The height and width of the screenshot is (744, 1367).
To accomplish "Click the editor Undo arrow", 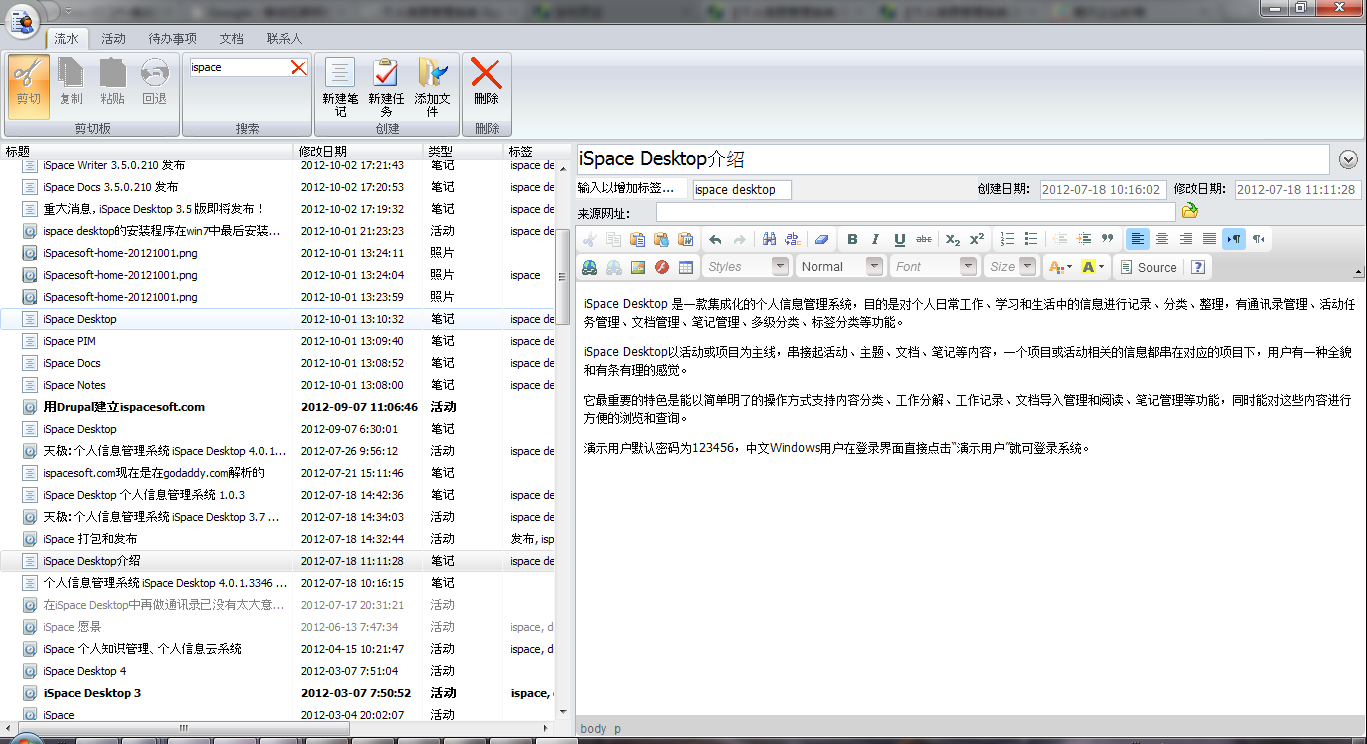I will point(715,239).
